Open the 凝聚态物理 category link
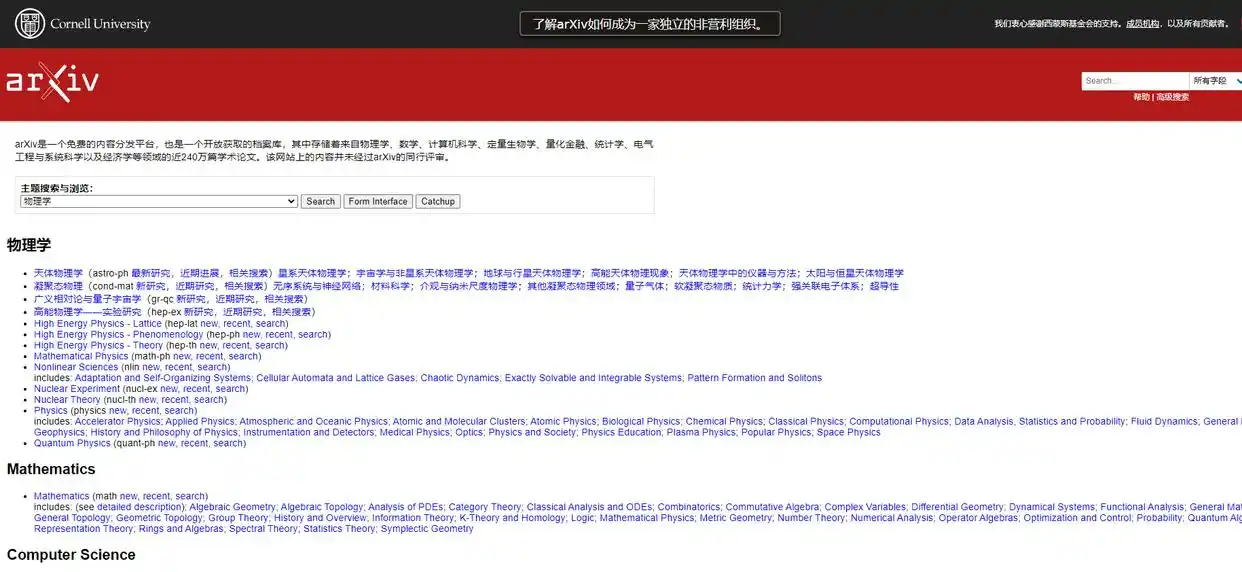 (58, 286)
